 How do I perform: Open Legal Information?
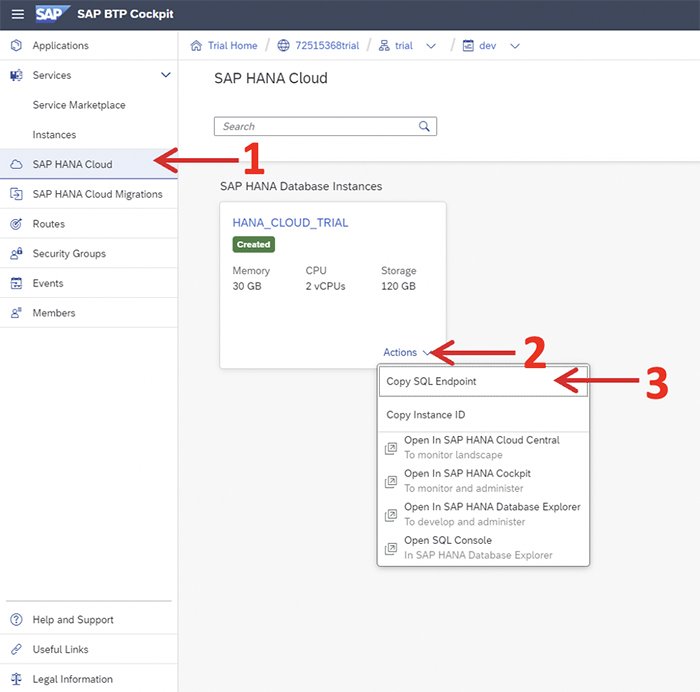89,679
